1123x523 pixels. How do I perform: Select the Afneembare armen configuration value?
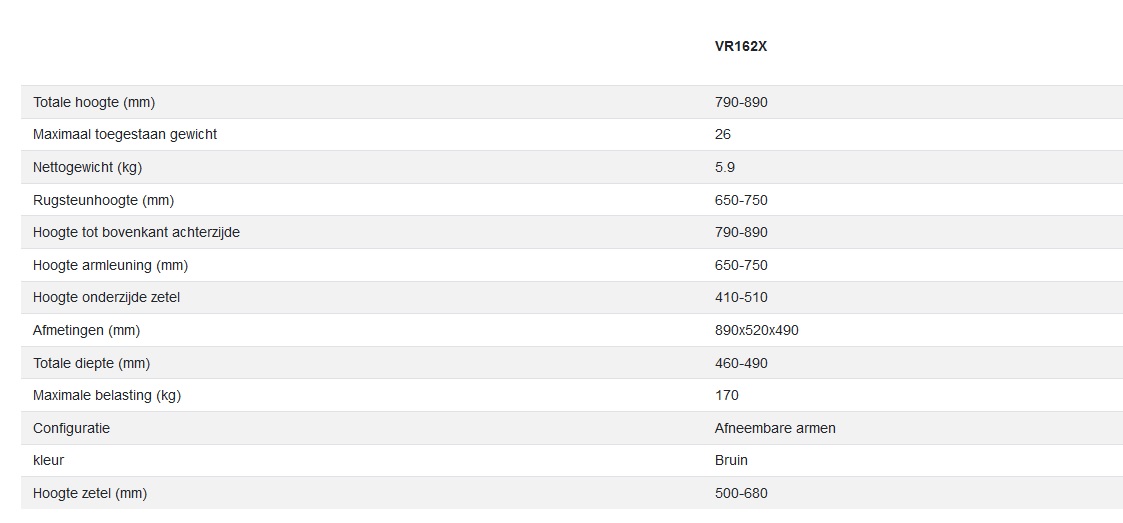775,428
